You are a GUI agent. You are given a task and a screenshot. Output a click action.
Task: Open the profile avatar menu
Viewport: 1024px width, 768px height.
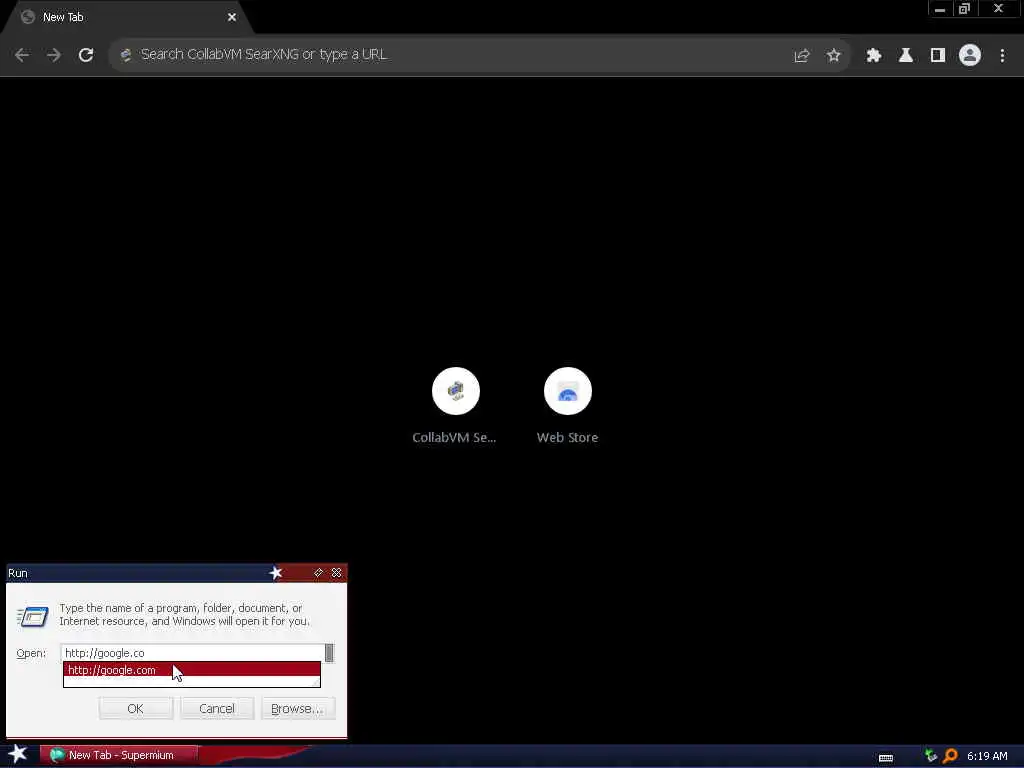[969, 56]
